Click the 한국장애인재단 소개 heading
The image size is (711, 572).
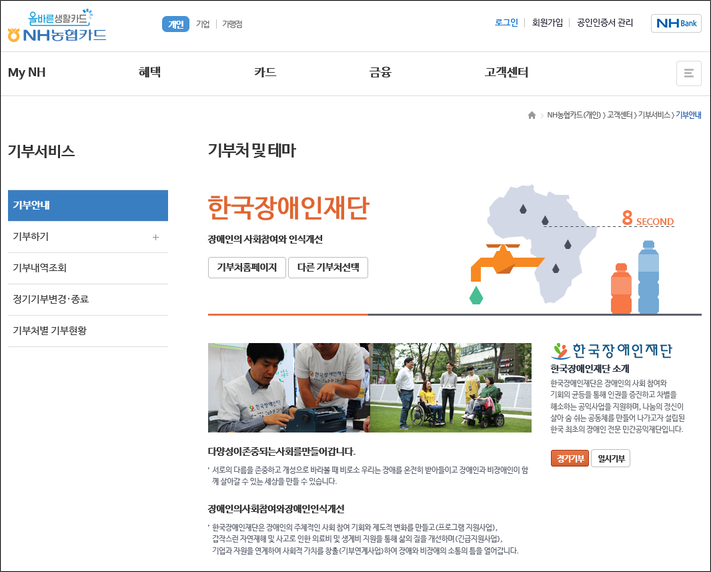pos(590,368)
